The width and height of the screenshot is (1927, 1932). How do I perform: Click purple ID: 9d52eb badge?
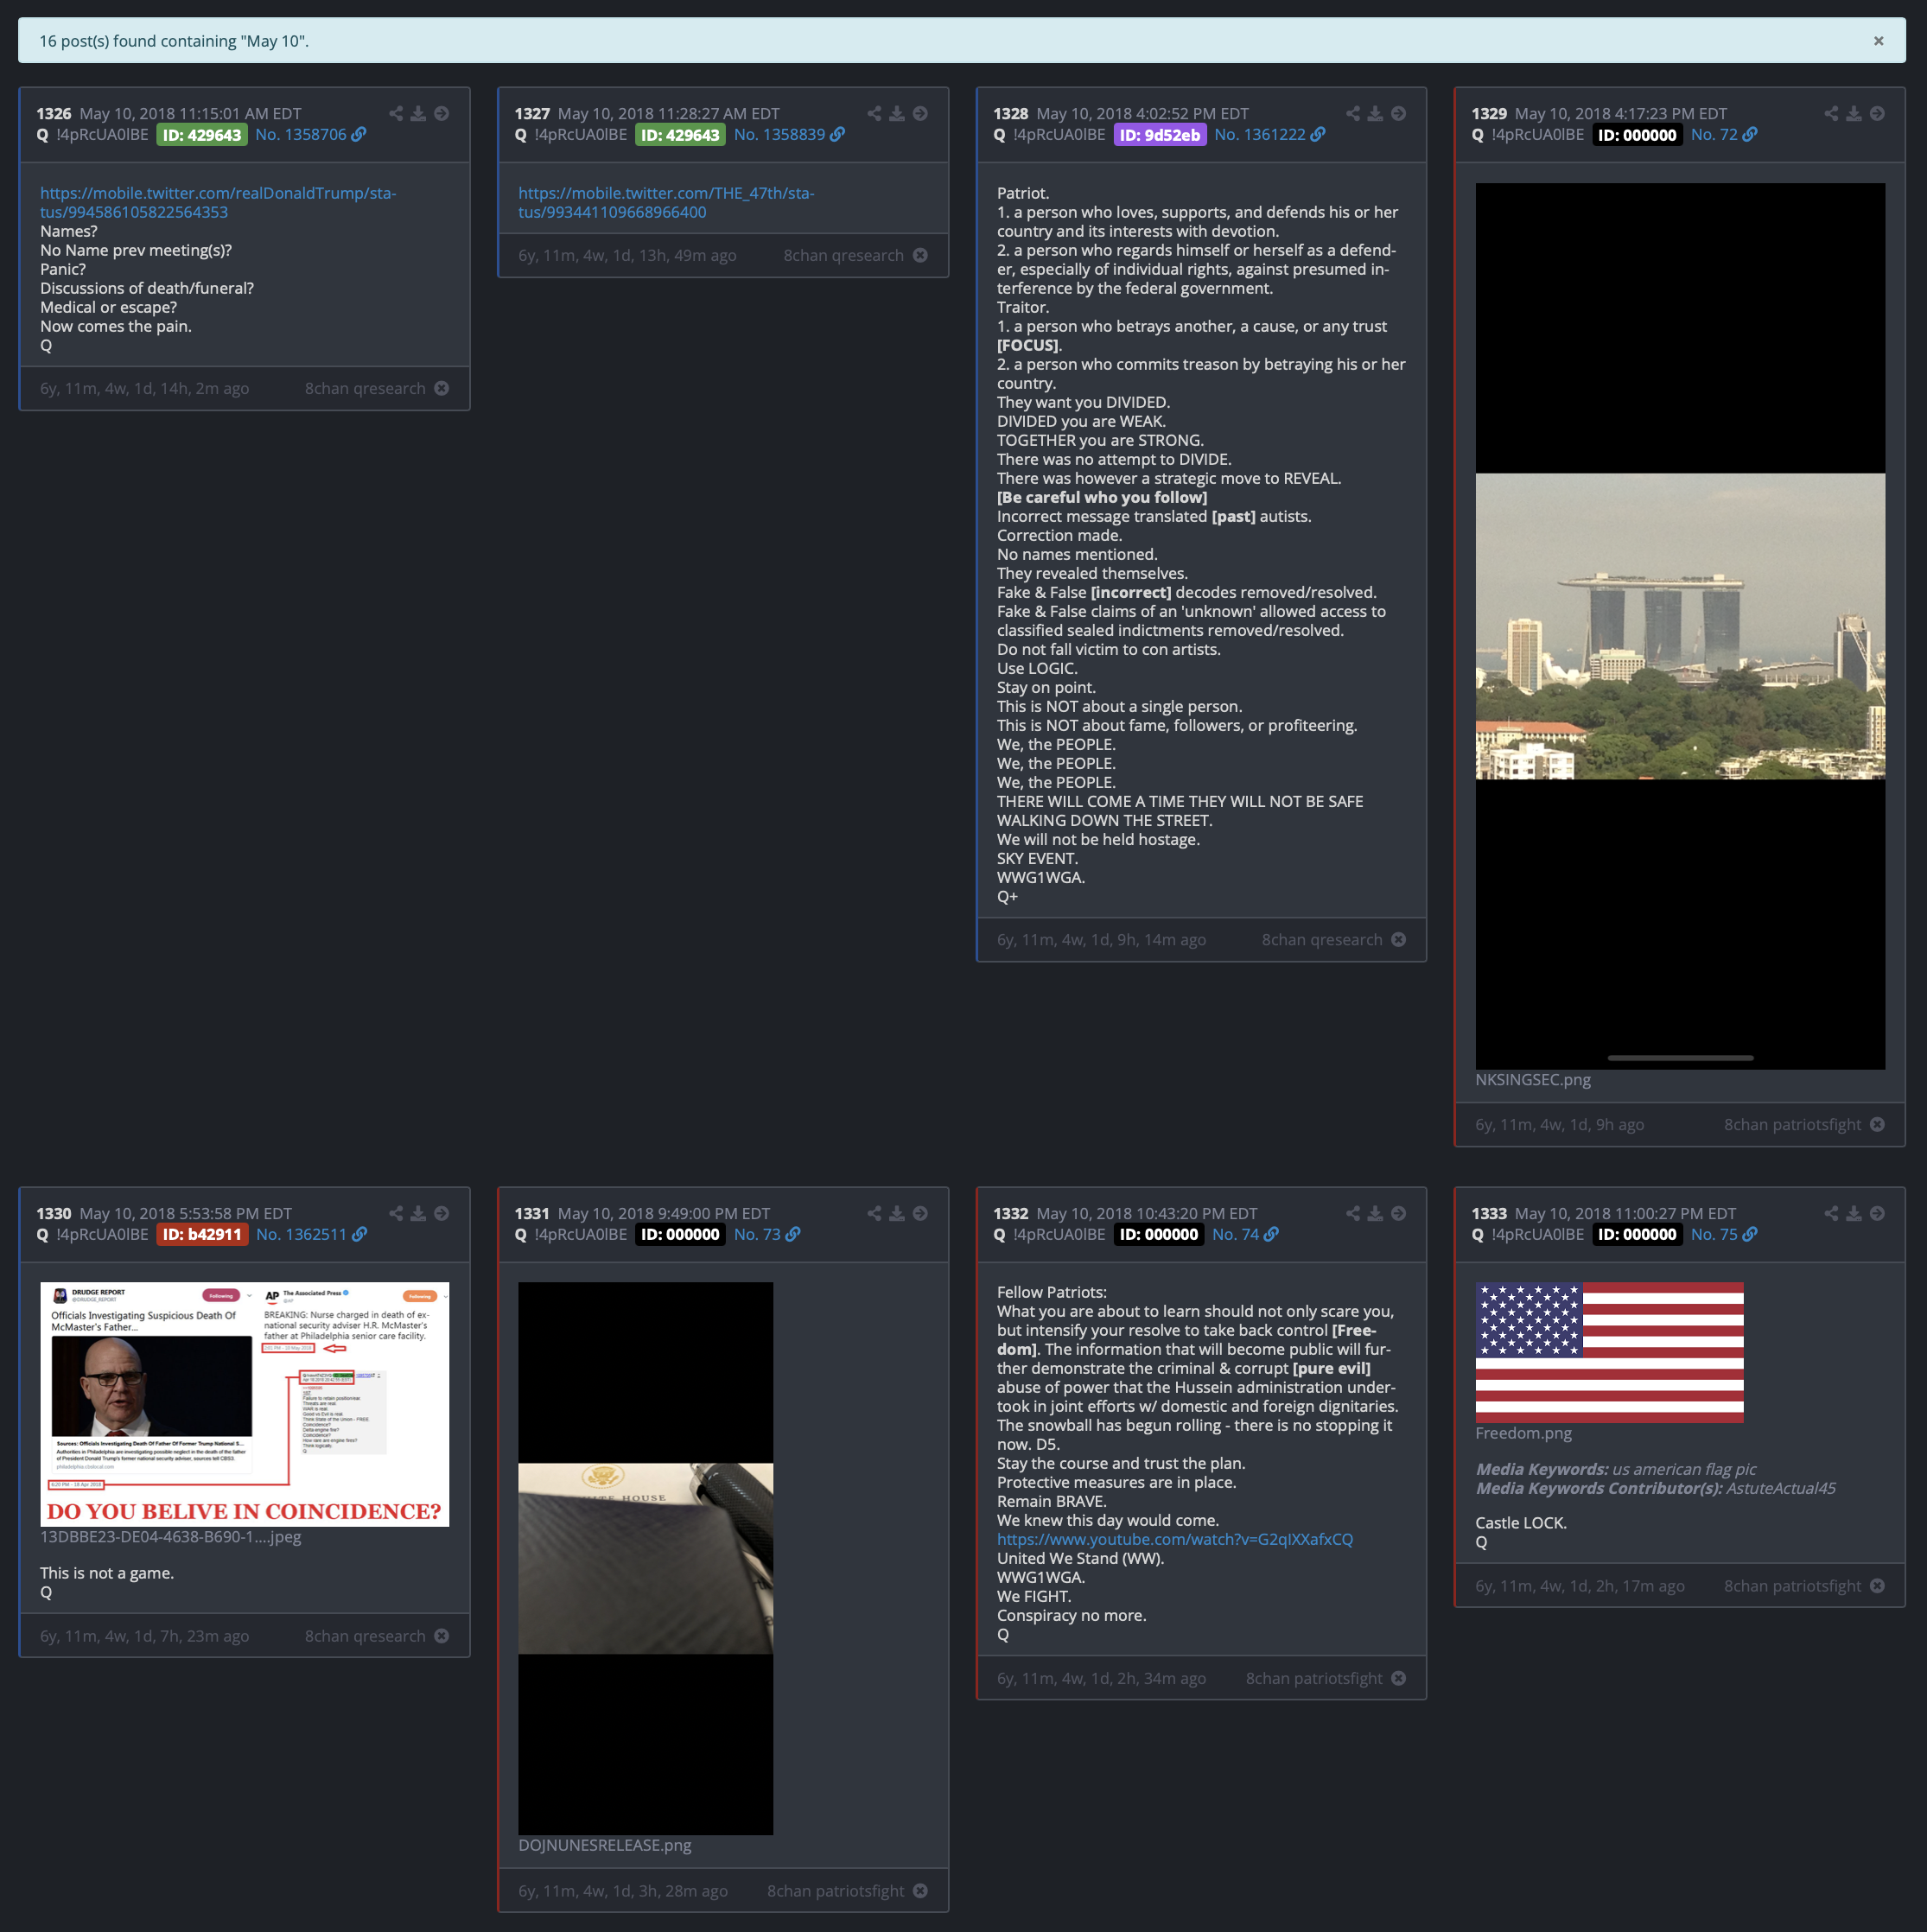pos(1160,135)
